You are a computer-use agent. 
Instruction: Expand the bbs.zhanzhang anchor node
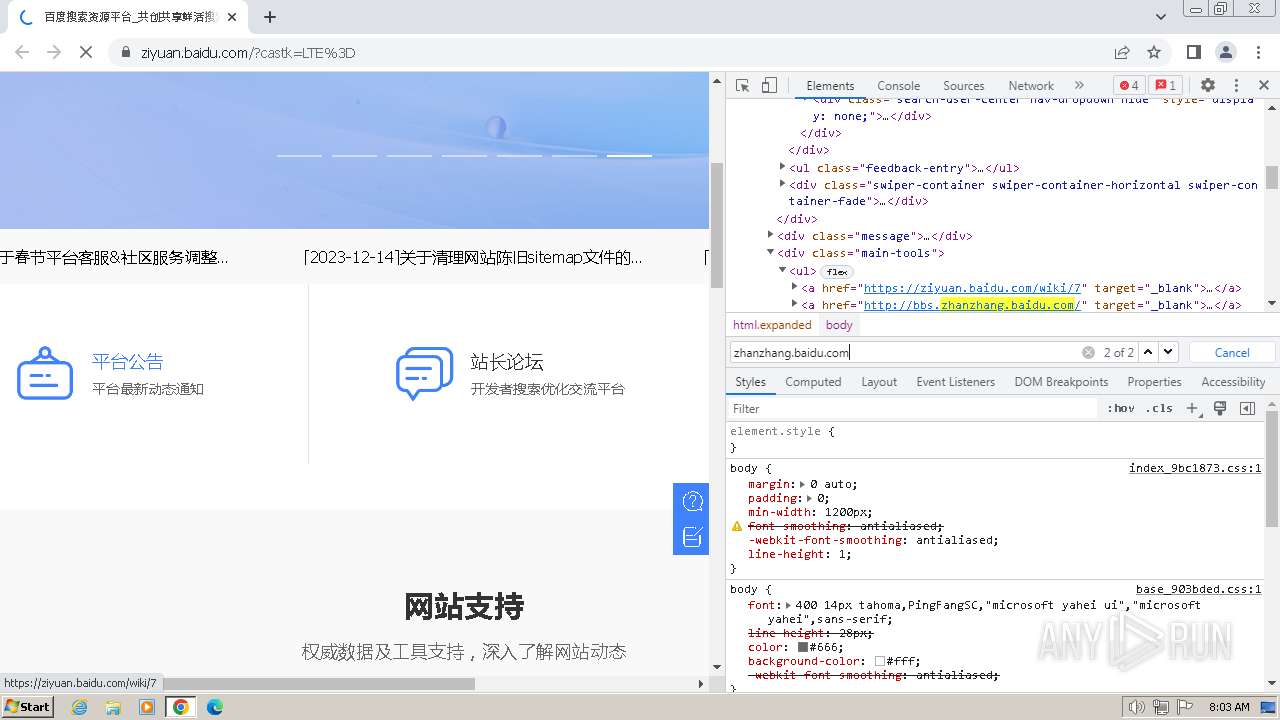(795, 304)
